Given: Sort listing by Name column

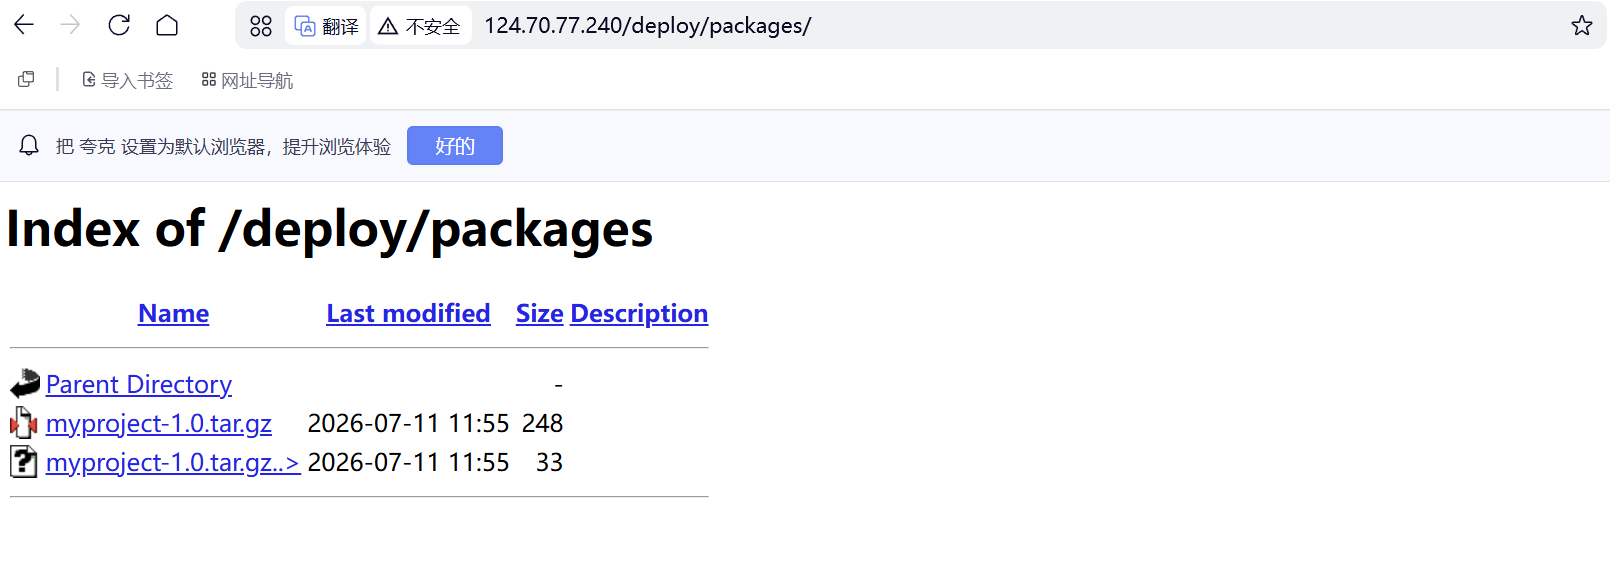Looking at the screenshot, I should tap(173, 313).
